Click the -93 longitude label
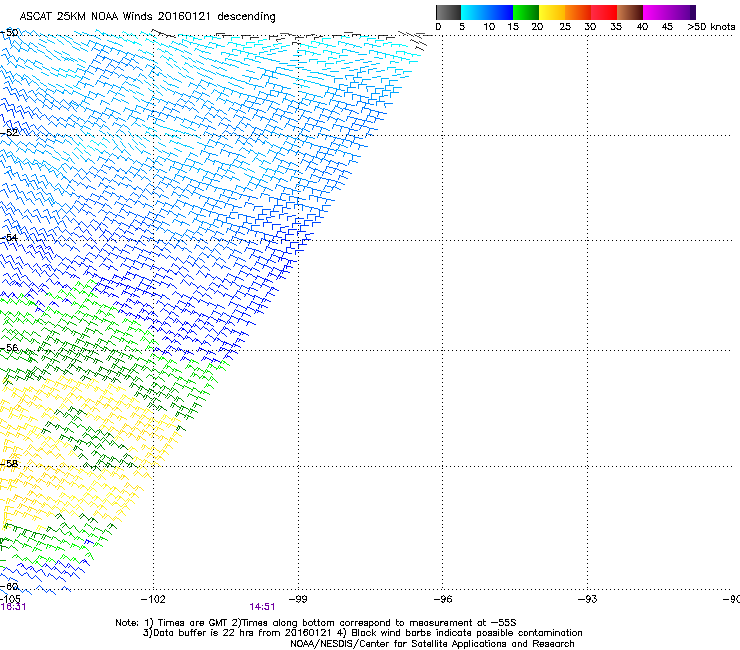The image size is (740, 650). click(x=588, y=599)
